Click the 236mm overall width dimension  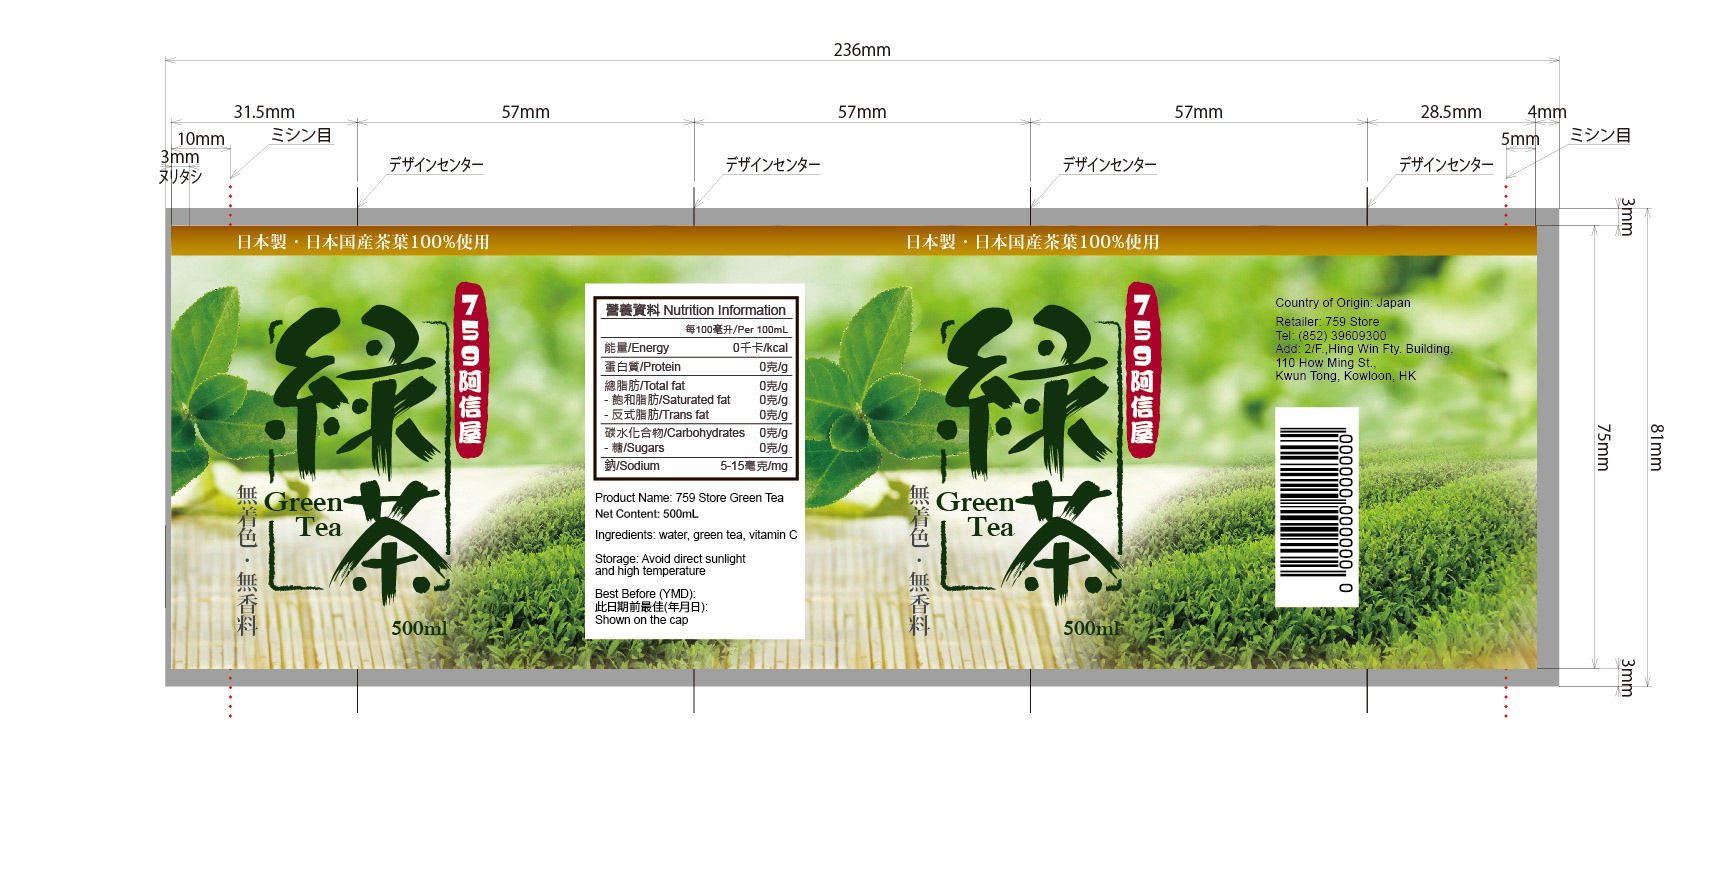pyautogui.click(x=862, y=50)
